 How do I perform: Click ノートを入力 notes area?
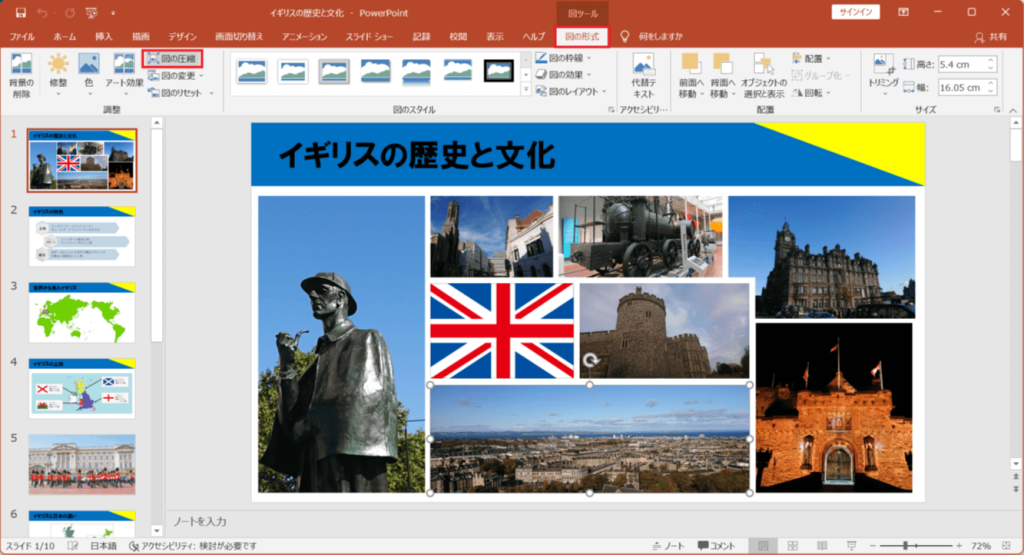pyautogui.click(x=199, y=521)
